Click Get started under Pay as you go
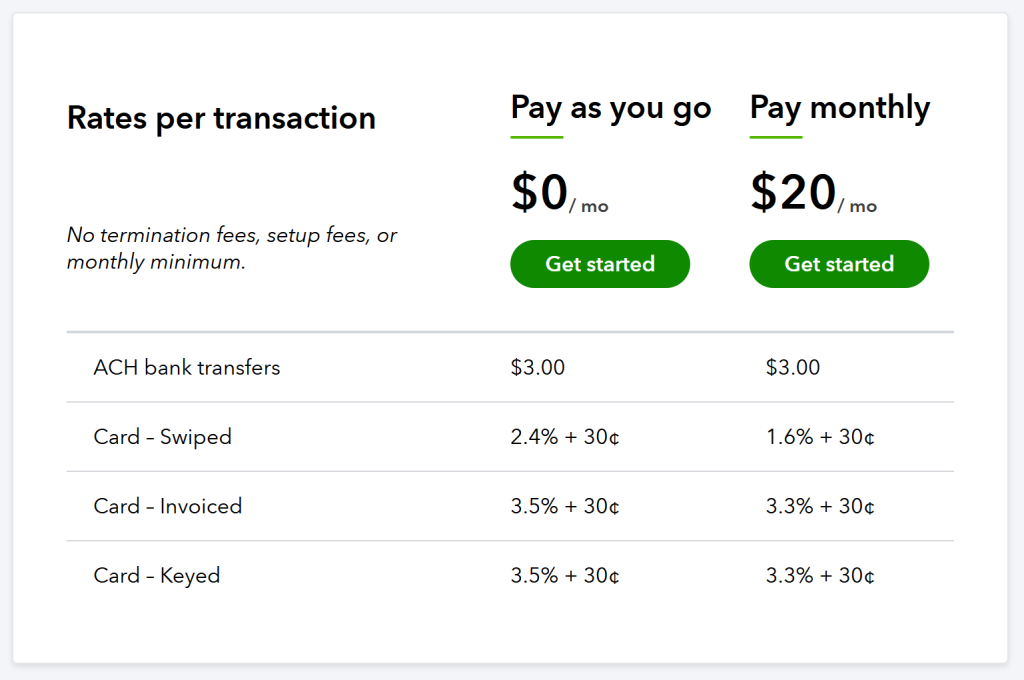Viewport: 1024px width, 680px height. [x=600, y=264]
